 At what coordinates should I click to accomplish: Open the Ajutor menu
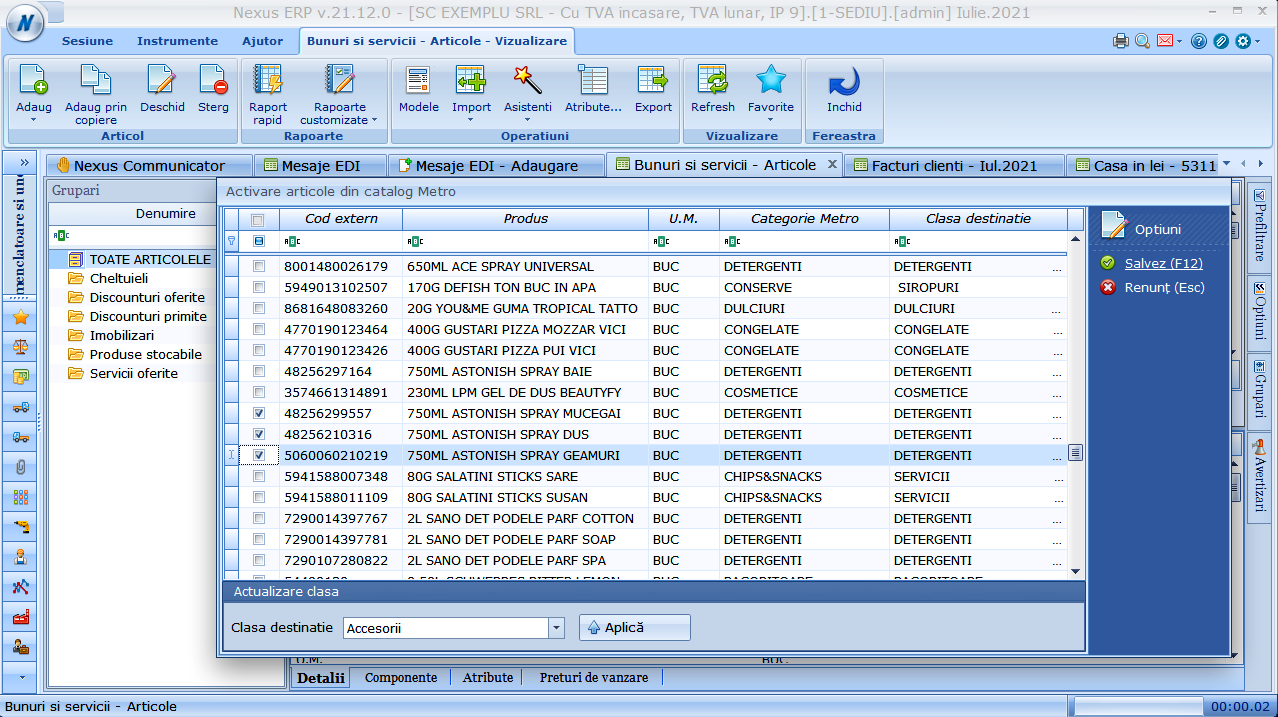[x=262, y=41]
